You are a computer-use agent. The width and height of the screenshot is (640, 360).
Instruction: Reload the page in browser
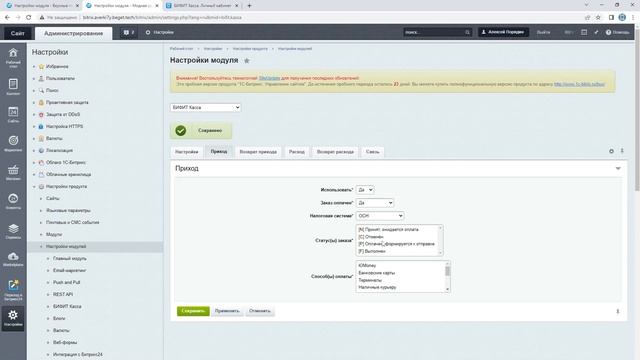point(29,18)
